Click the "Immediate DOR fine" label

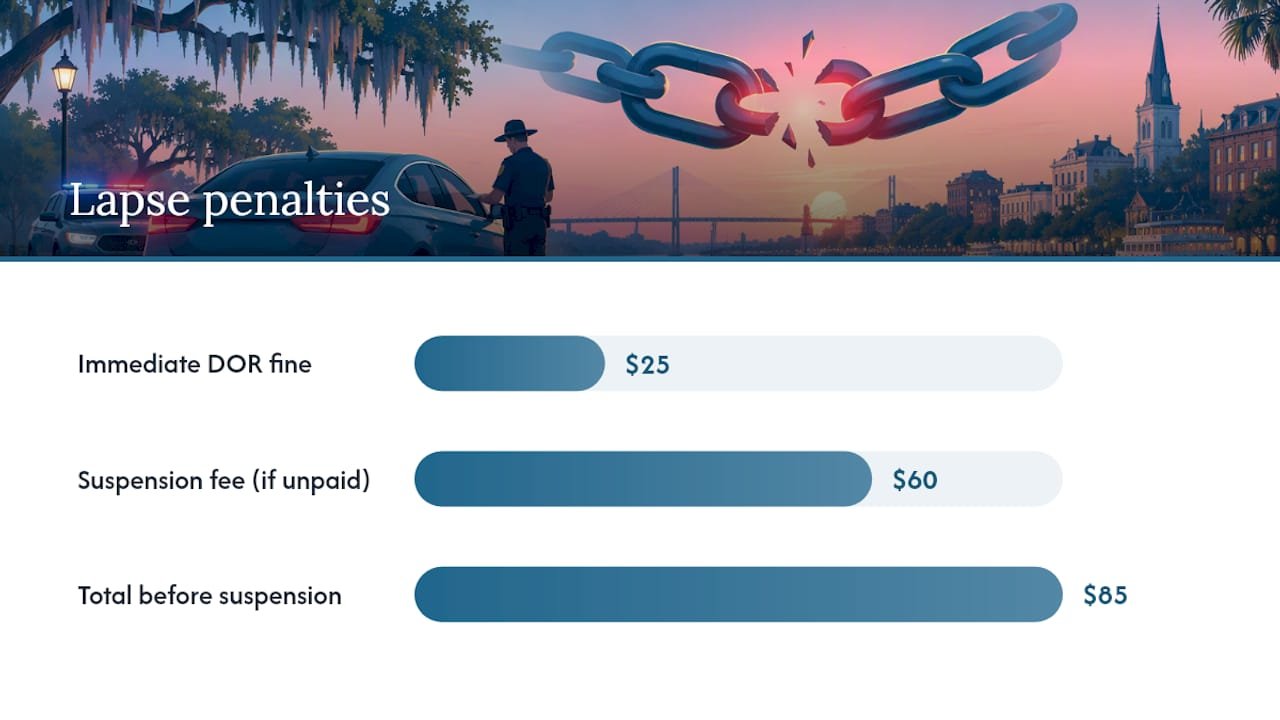tap(195, 364)
